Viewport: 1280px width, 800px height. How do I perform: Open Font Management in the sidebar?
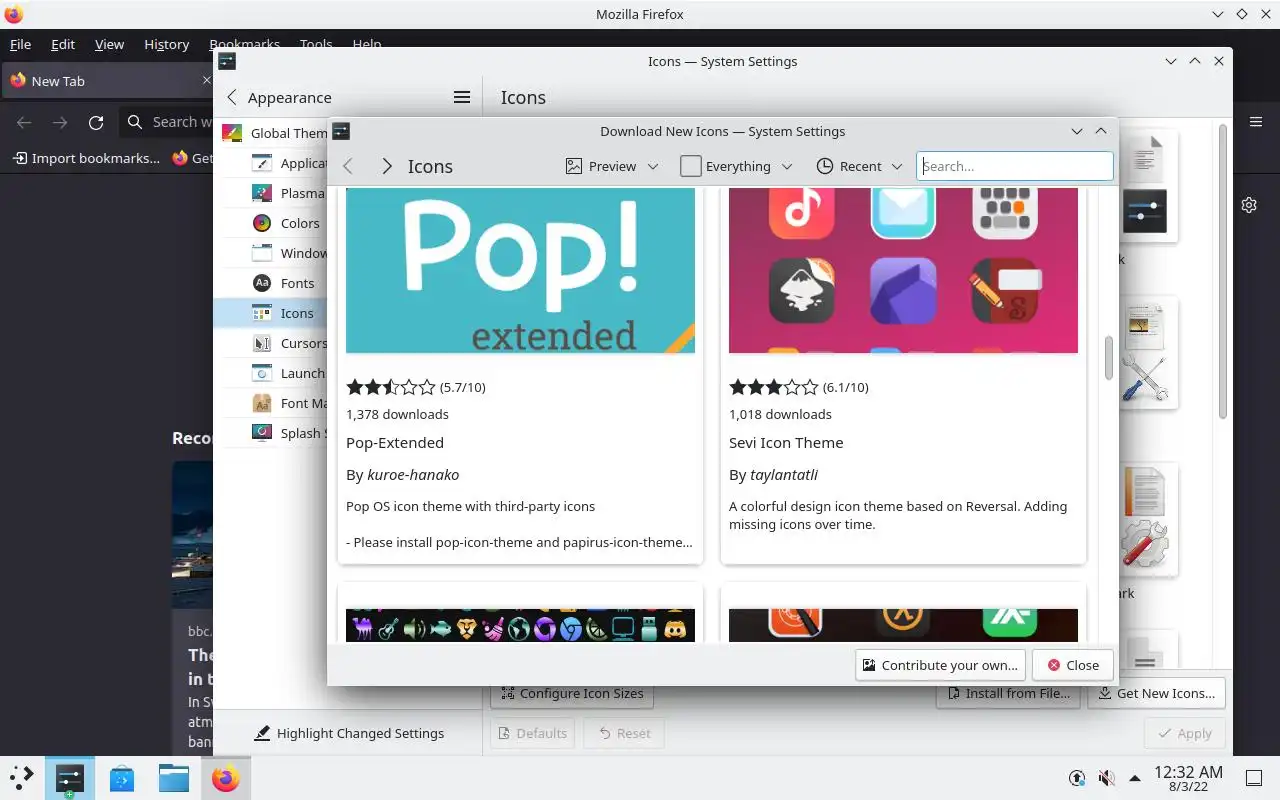point(272,403)
